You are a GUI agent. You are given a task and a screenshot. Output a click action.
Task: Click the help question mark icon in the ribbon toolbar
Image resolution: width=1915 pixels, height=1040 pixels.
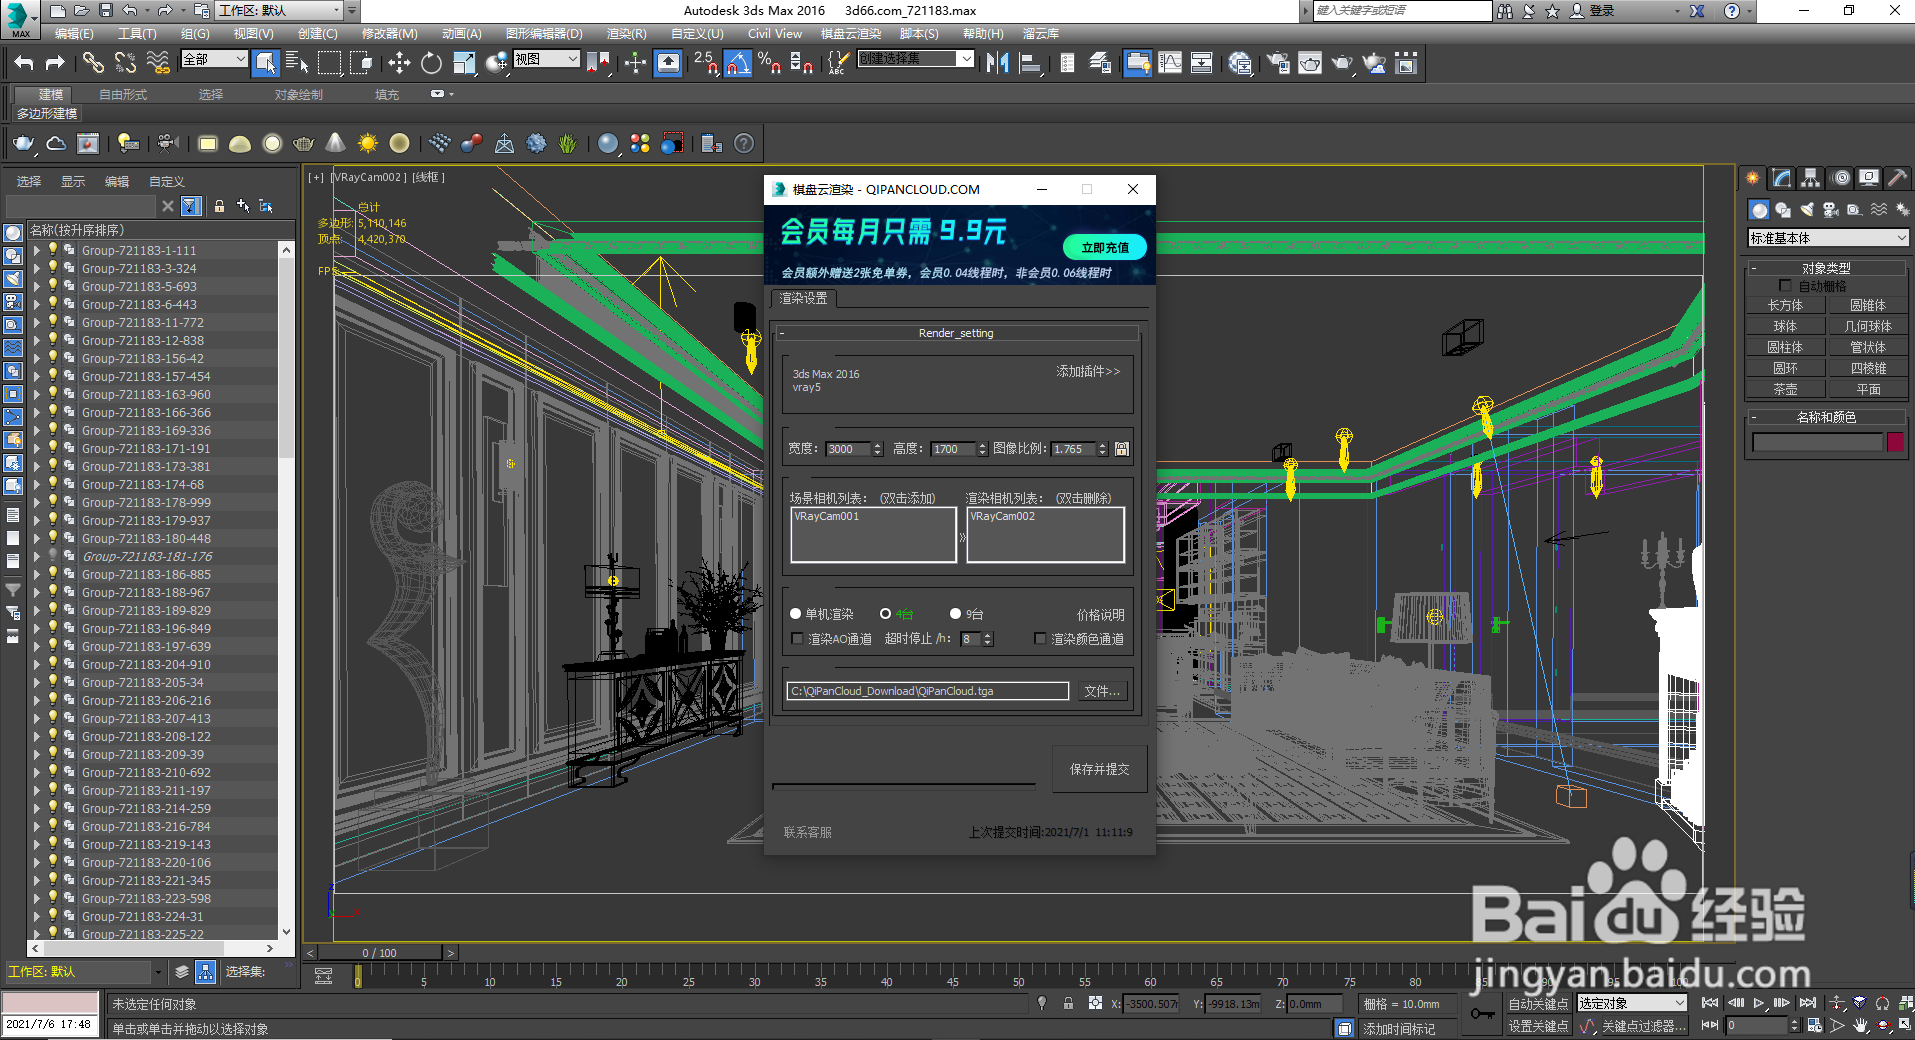click(744, 143)
